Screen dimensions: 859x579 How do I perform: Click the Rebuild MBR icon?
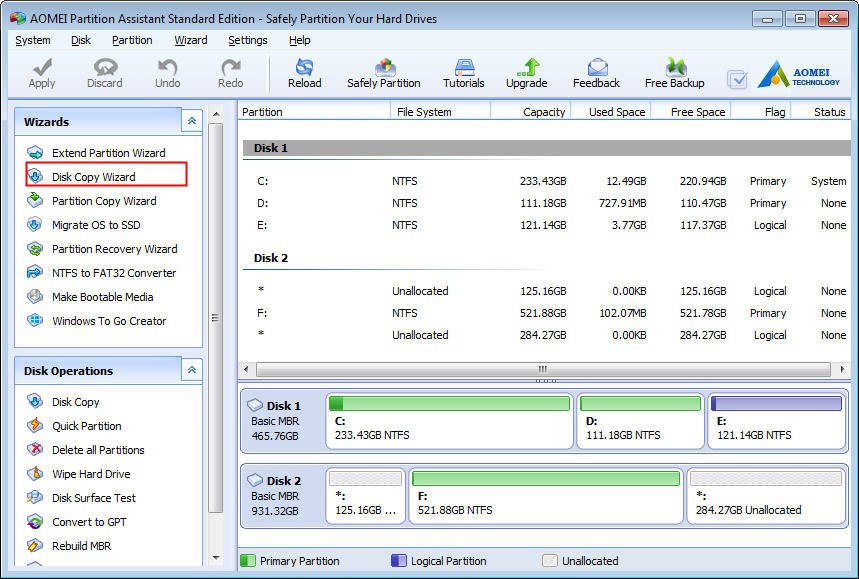point(35,546)
